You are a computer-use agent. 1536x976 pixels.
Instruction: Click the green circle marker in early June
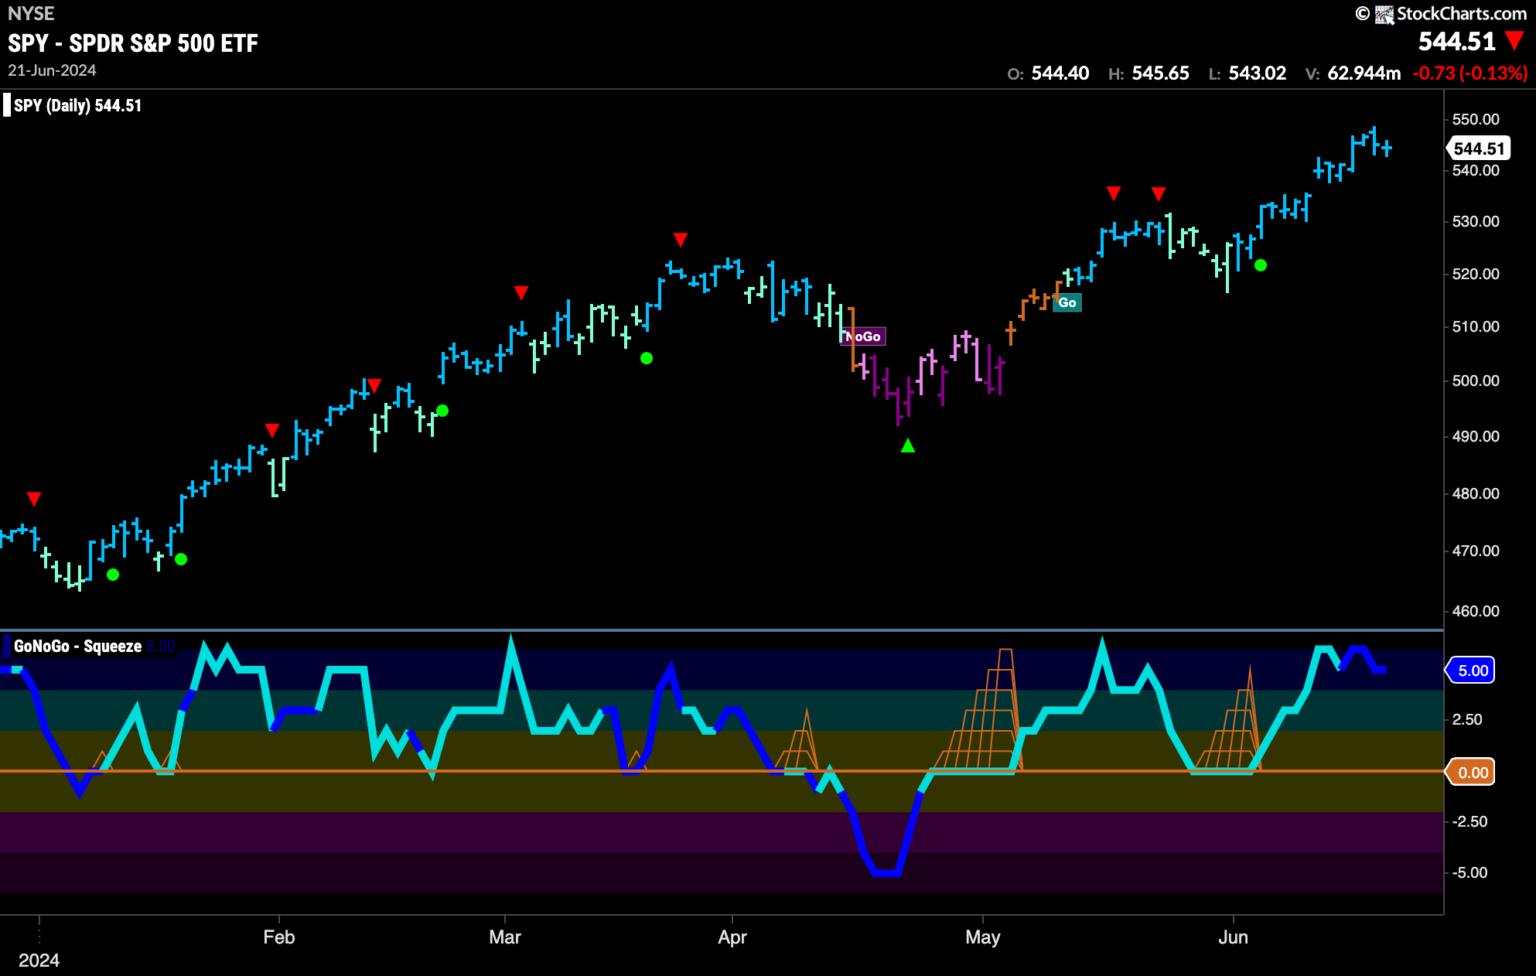[1261, 265]
